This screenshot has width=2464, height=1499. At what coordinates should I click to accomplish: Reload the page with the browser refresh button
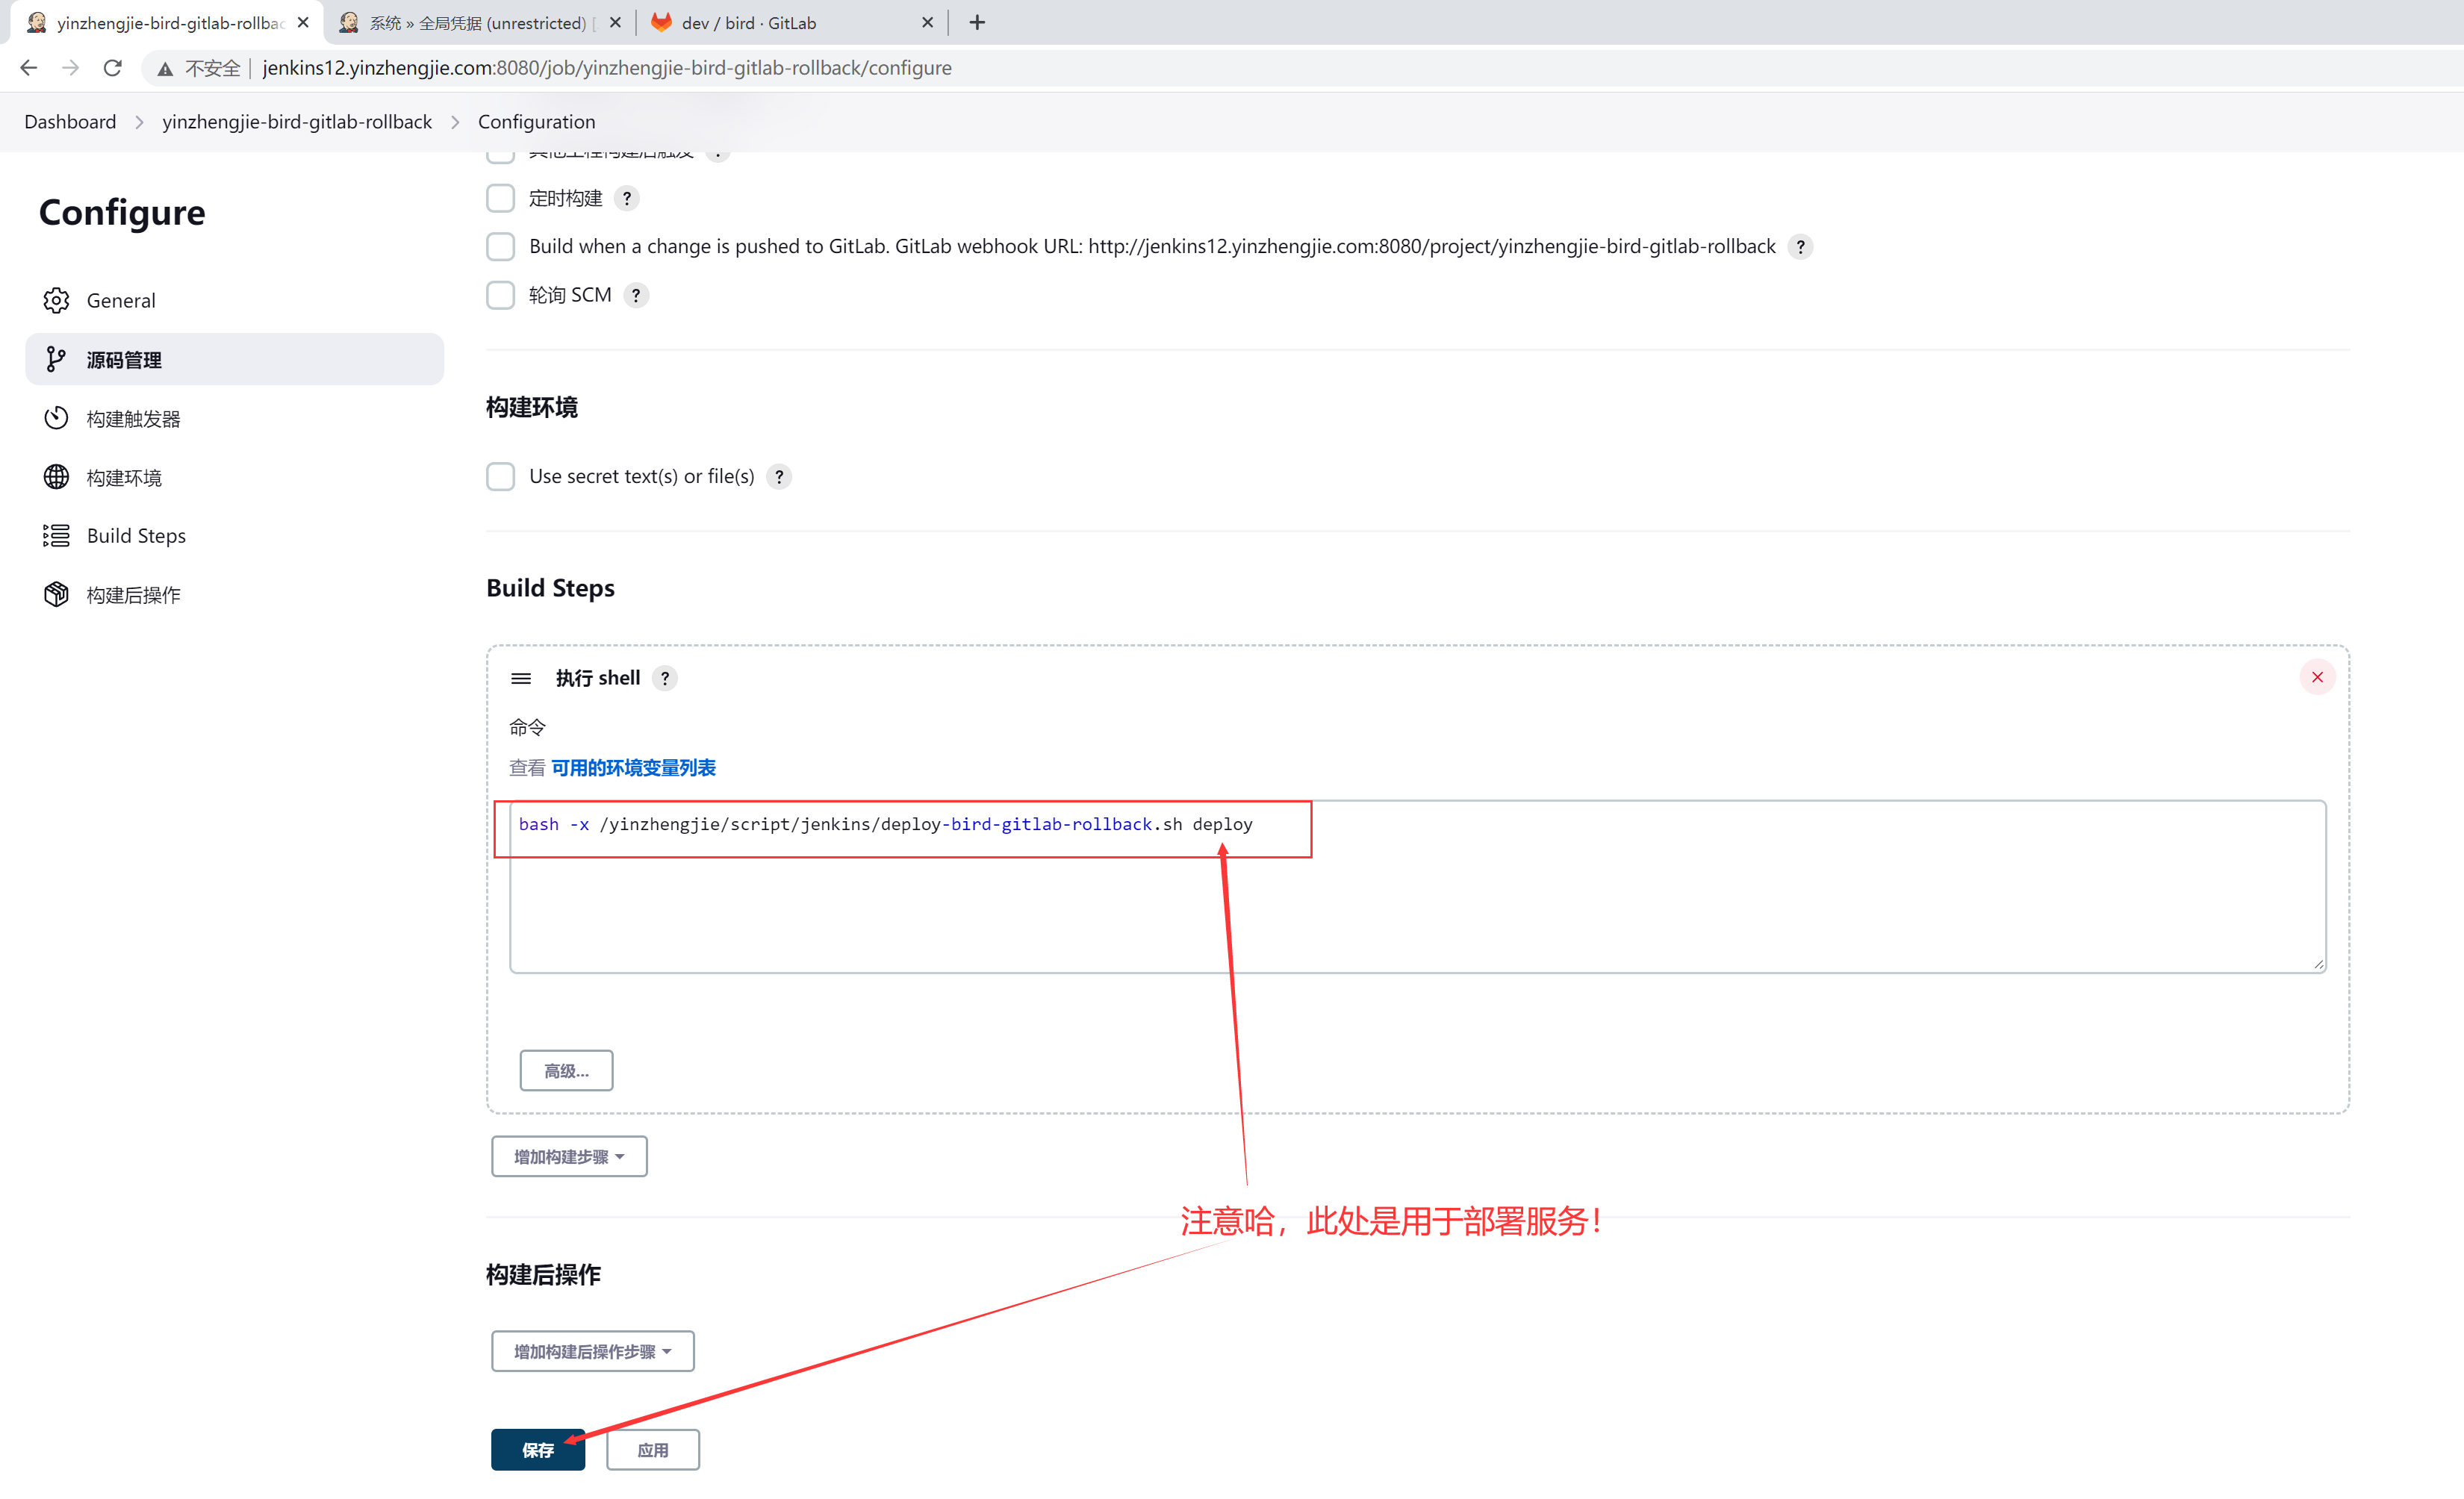click(x=113, y=68)
